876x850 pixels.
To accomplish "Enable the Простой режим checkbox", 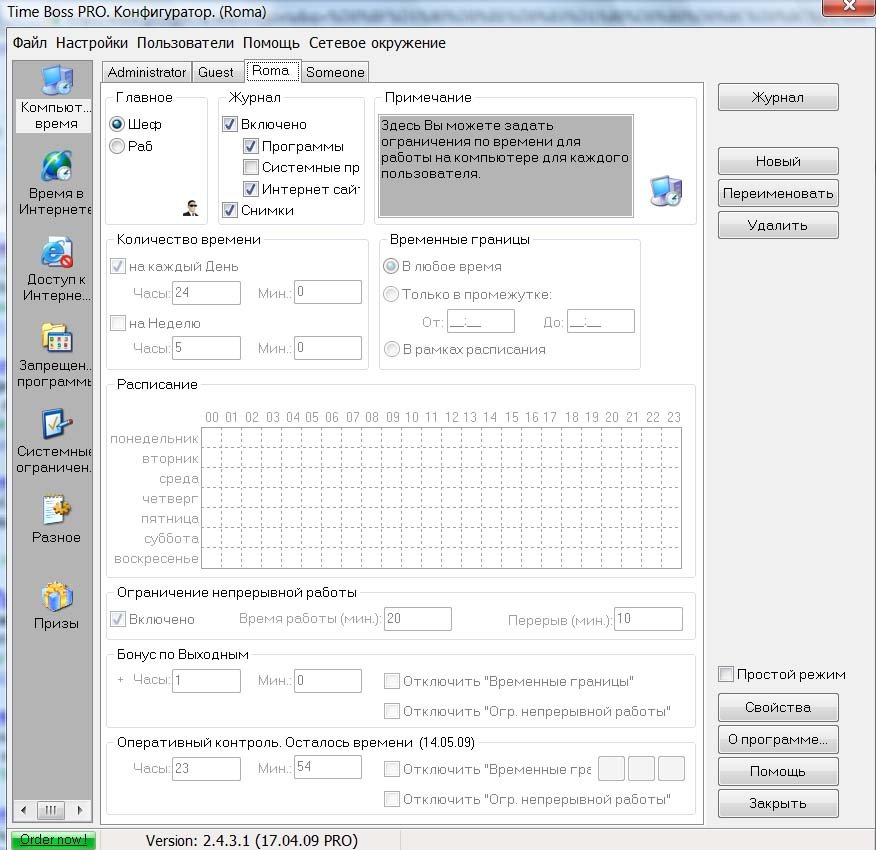I will [x=726, y=674].
